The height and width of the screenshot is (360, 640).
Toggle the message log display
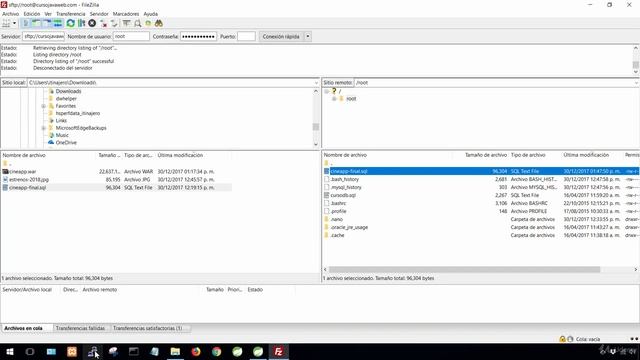tap(26, 23)
